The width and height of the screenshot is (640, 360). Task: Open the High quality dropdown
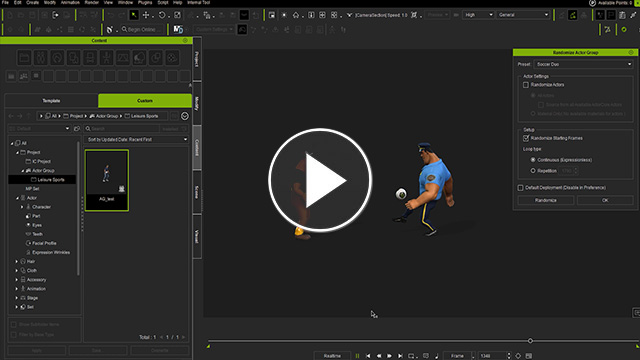(x=478, y=15)
